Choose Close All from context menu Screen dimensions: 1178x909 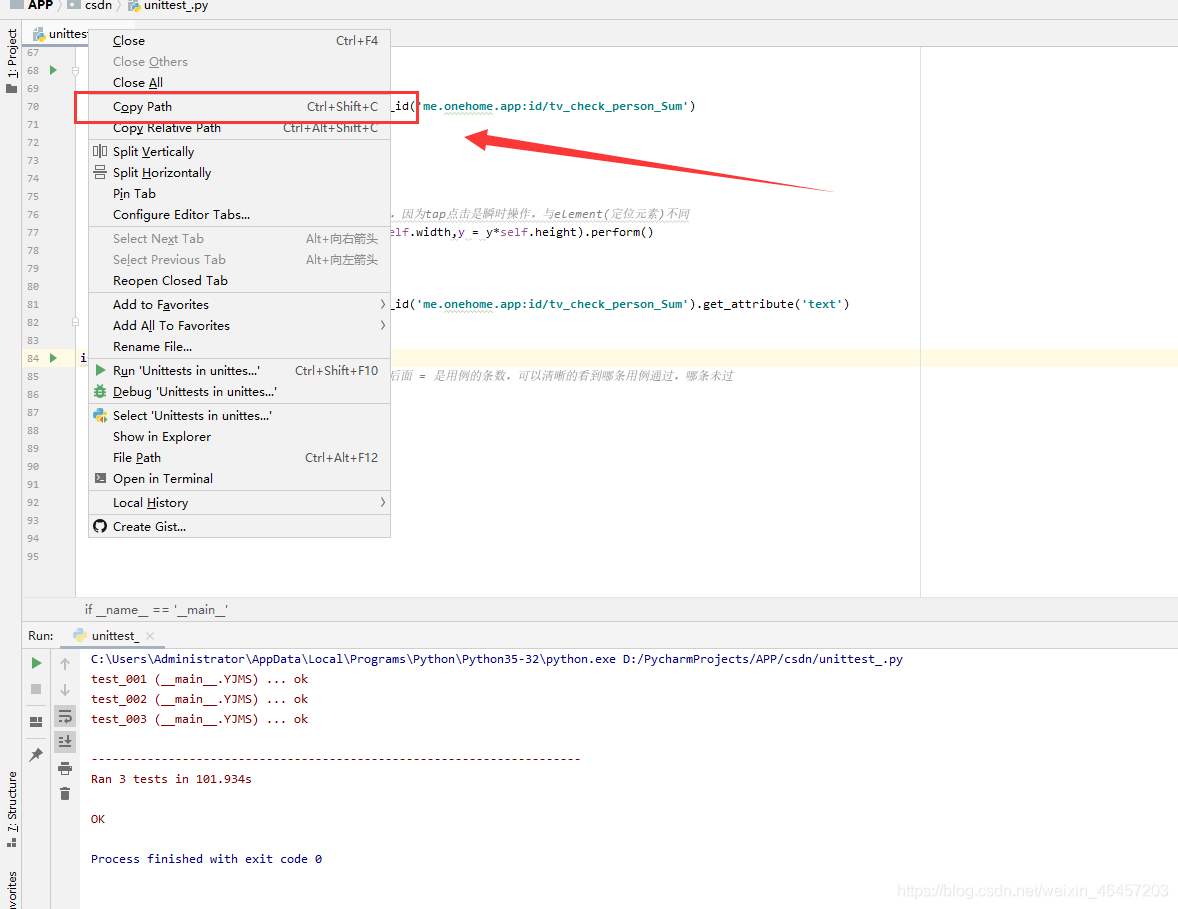[239, 83]
